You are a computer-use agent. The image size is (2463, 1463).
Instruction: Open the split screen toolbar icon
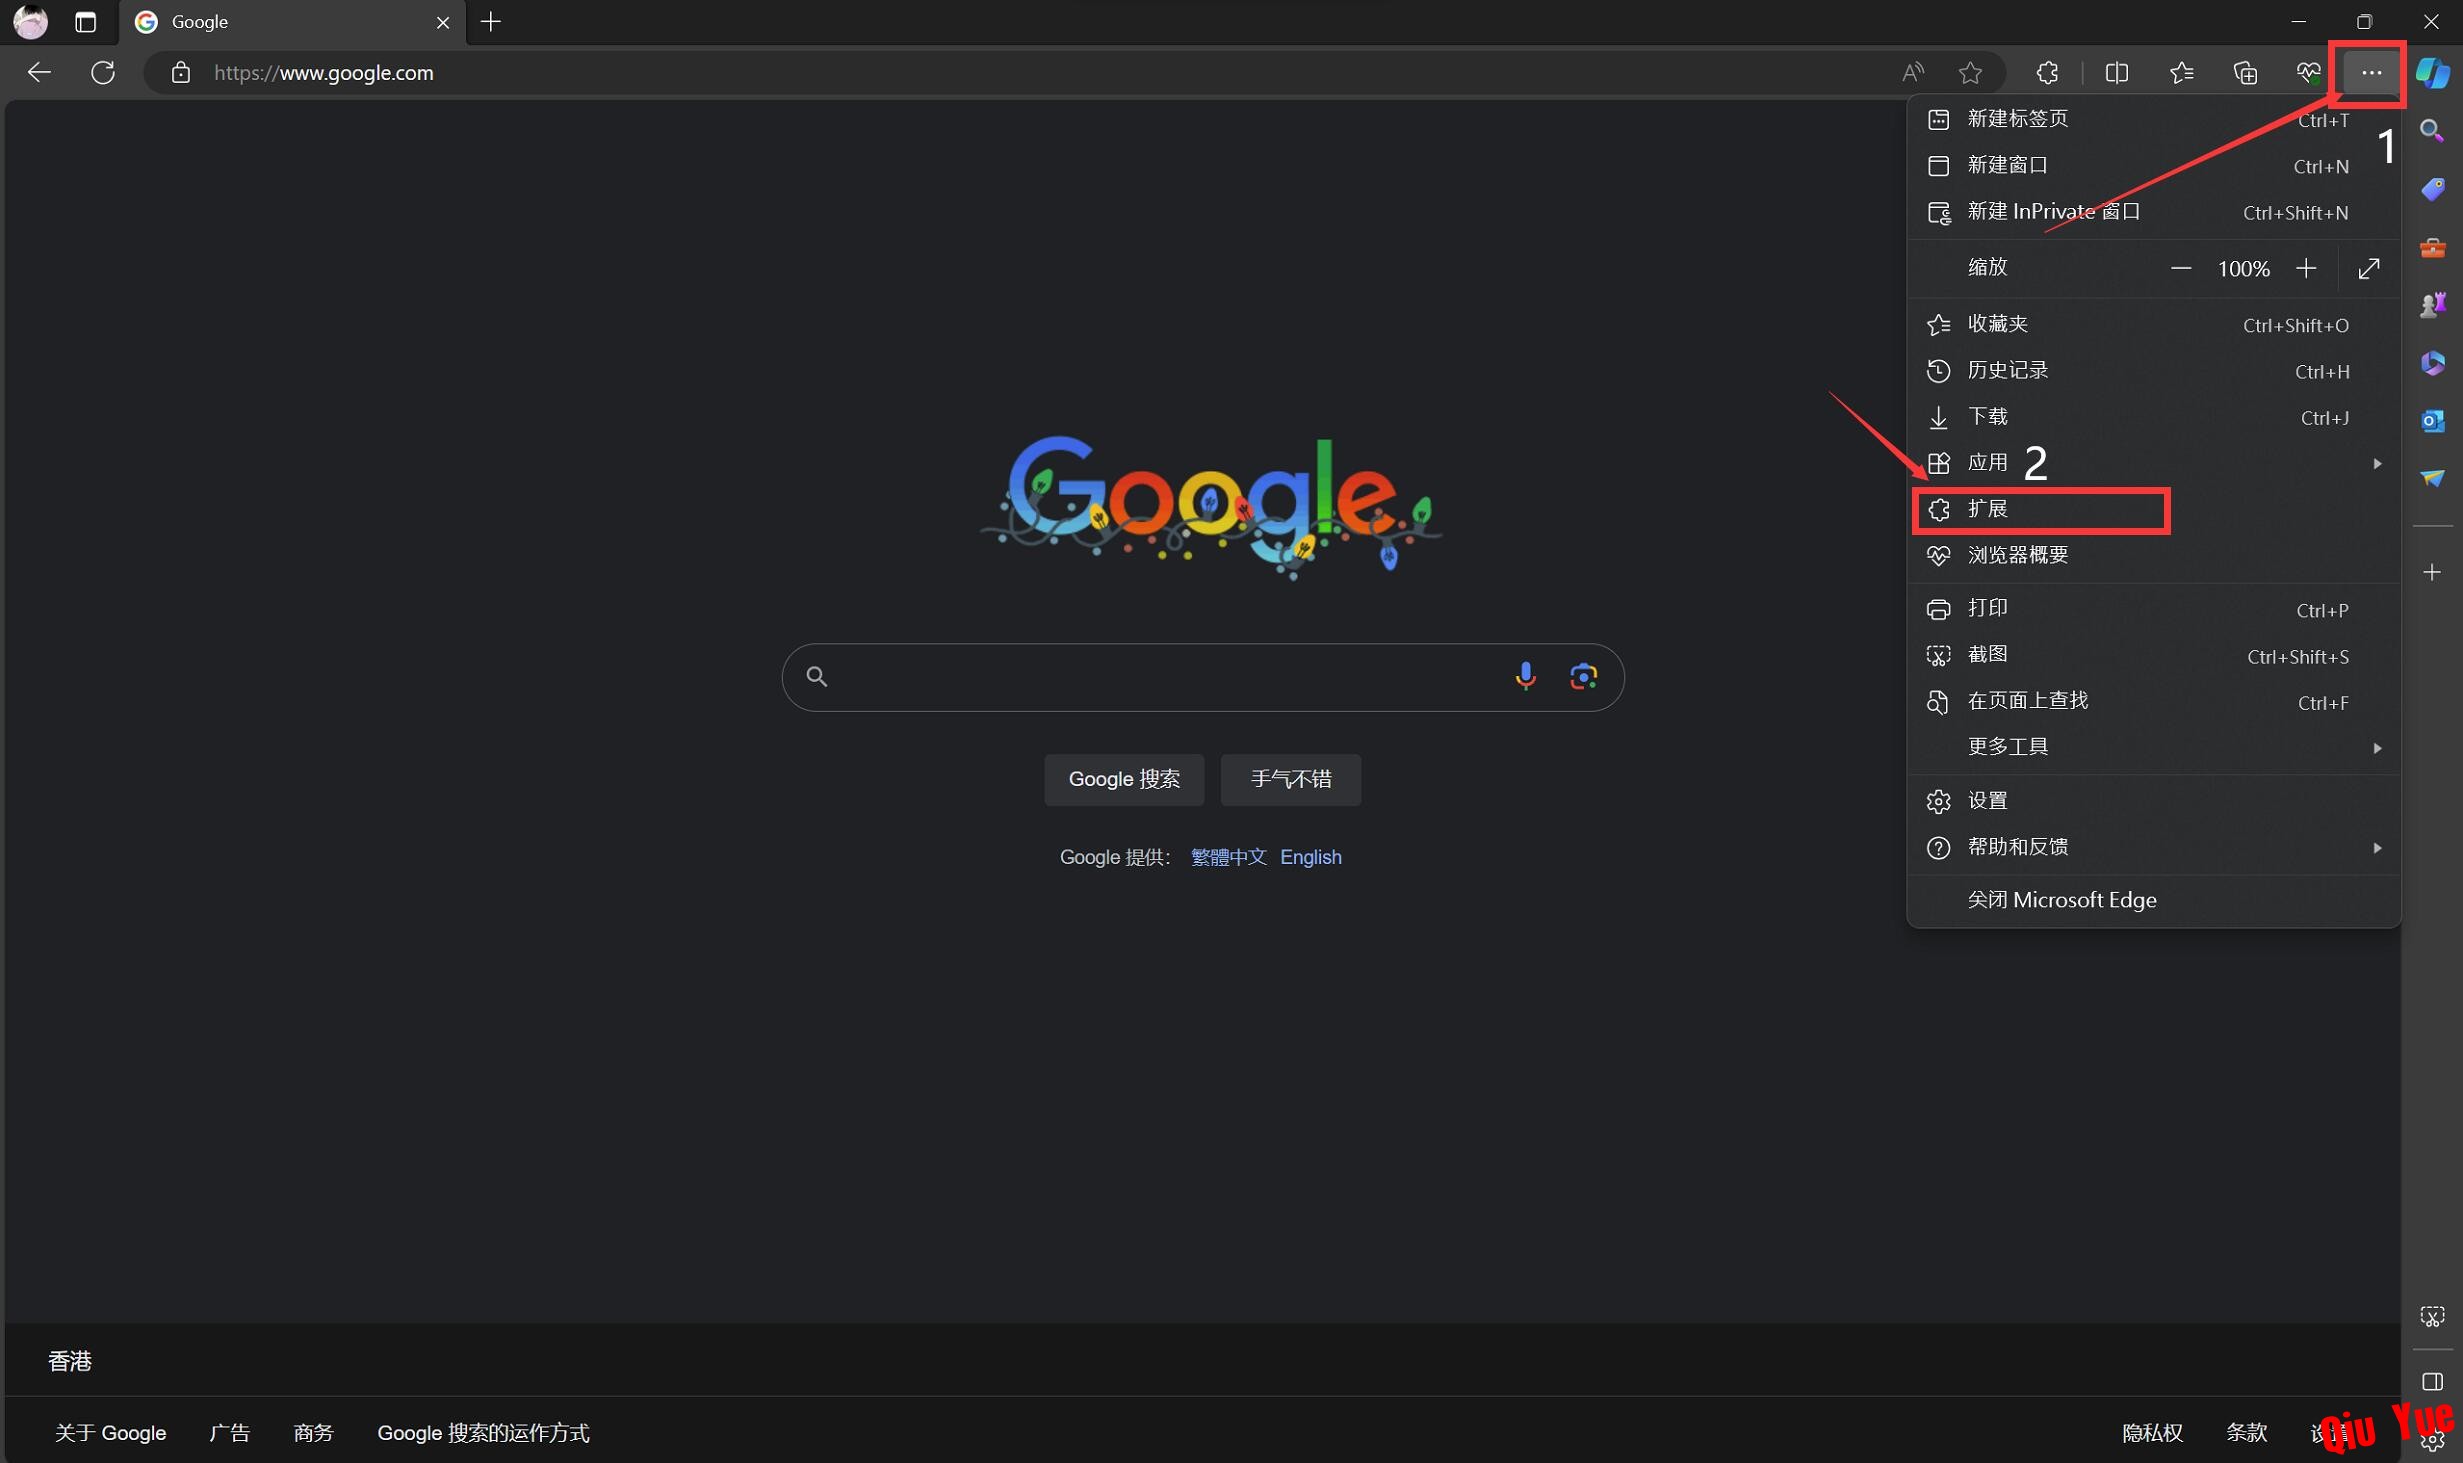pos(2116,72)
